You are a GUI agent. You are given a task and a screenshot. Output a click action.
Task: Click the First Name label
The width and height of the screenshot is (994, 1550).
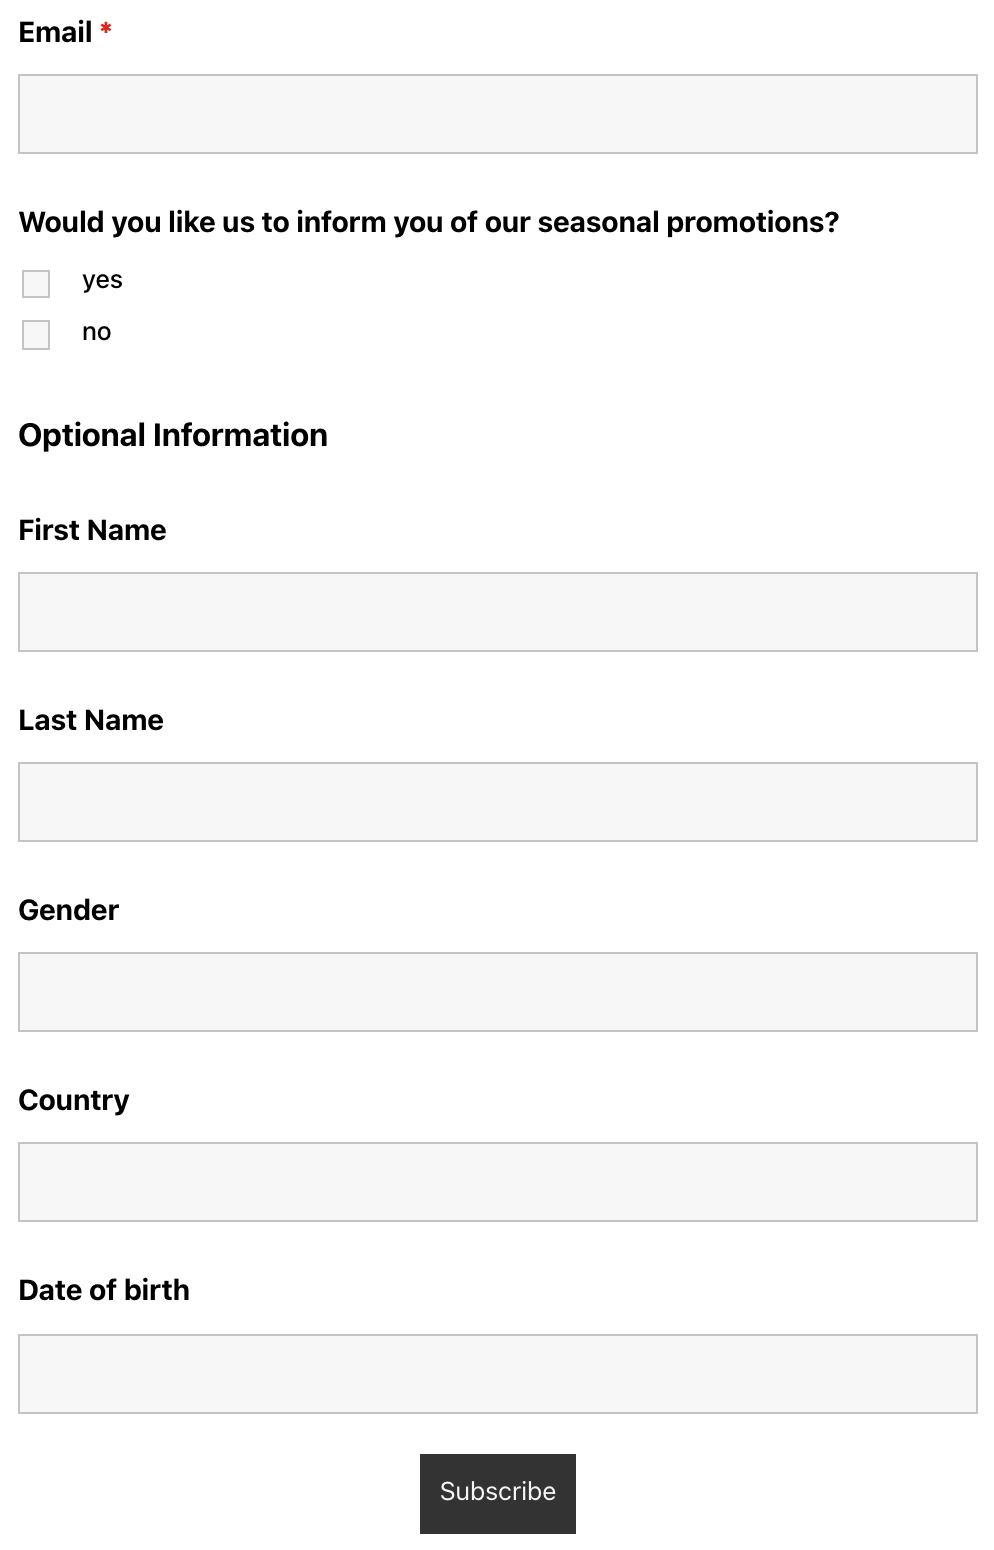pos(92,530)
